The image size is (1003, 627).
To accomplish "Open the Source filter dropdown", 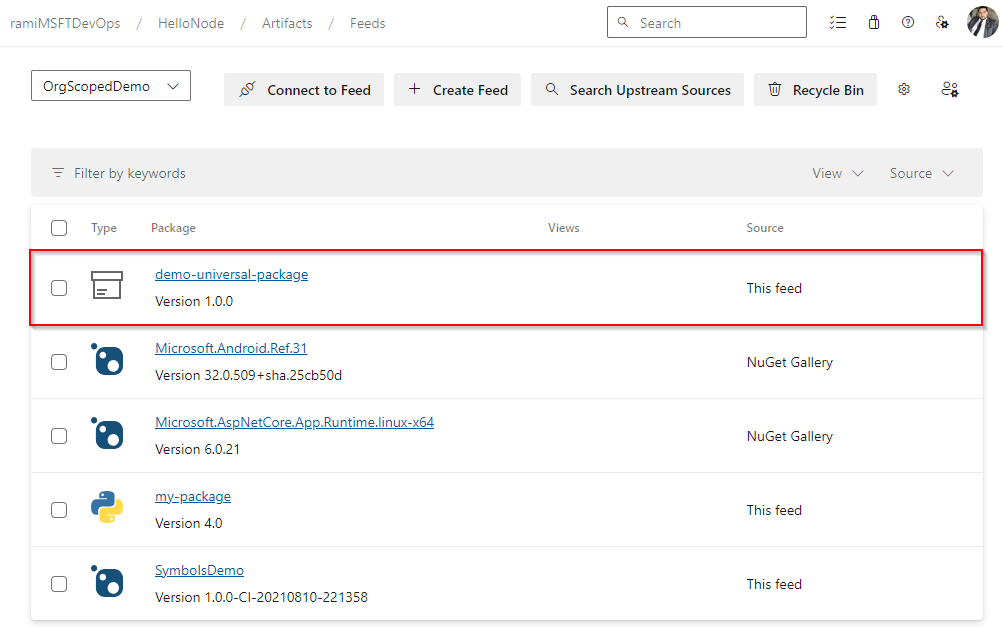I will click(921, 173).
